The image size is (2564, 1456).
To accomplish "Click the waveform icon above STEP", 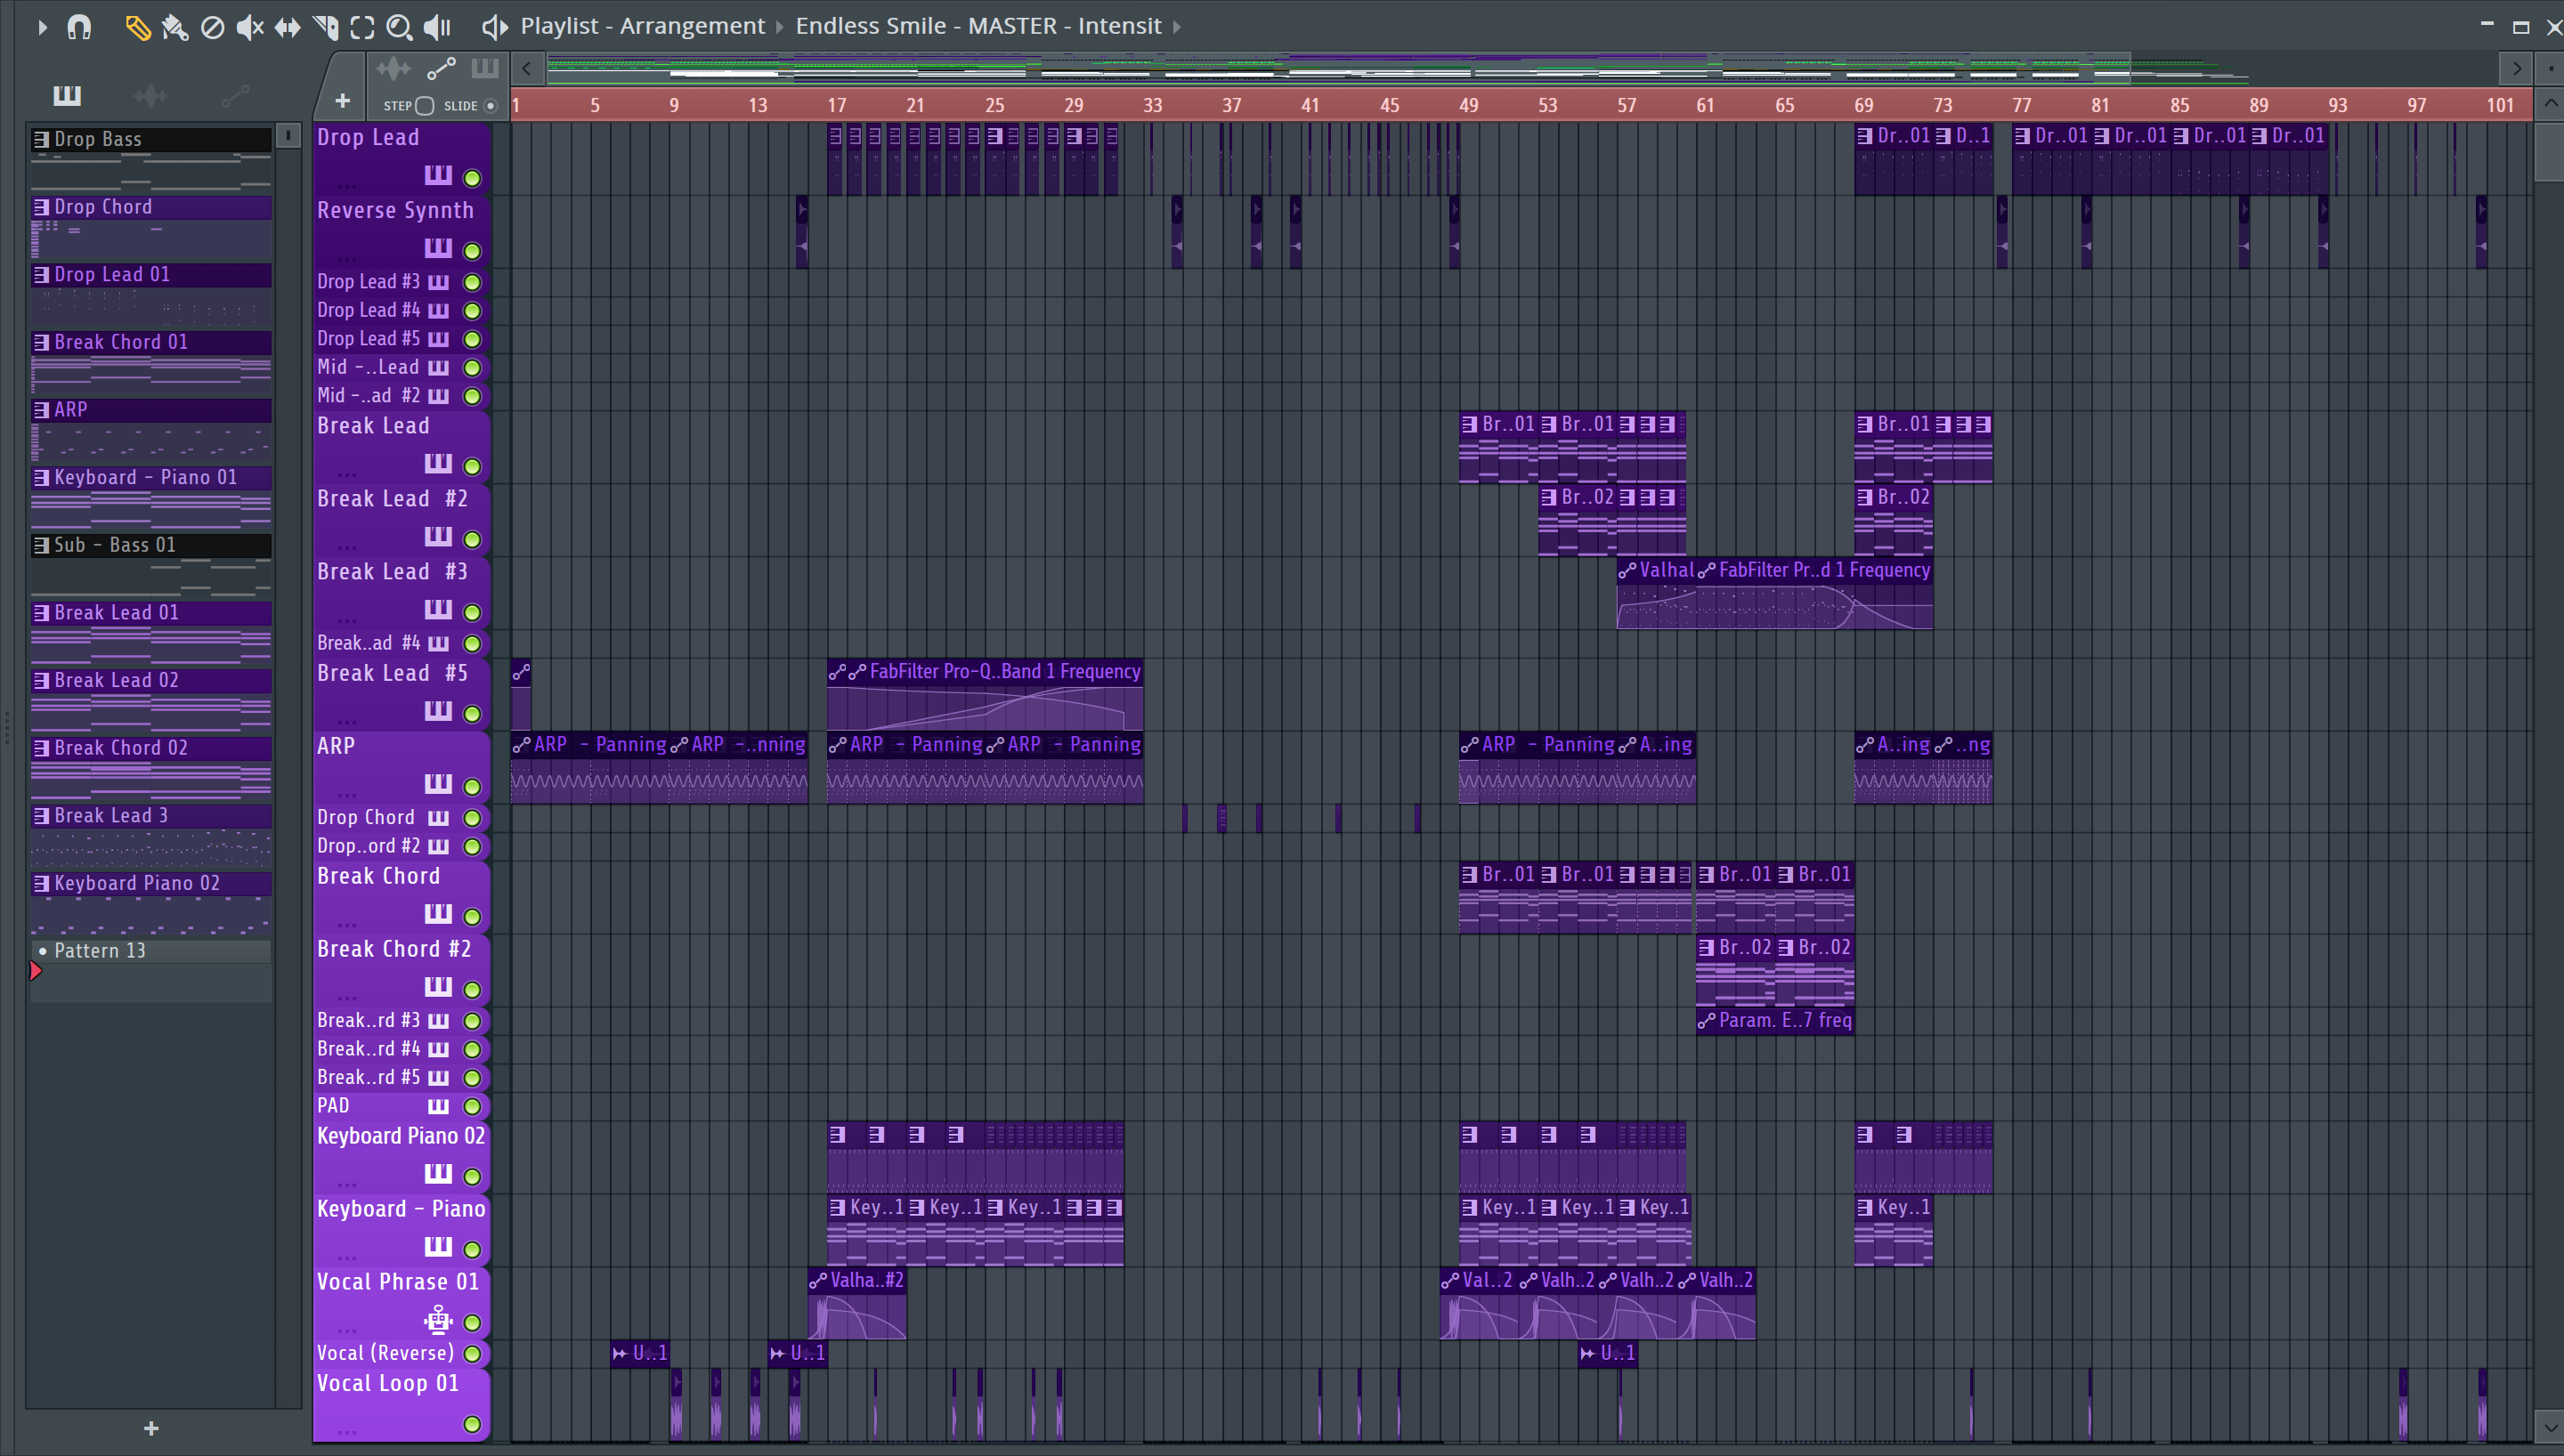I will [393, 69].
